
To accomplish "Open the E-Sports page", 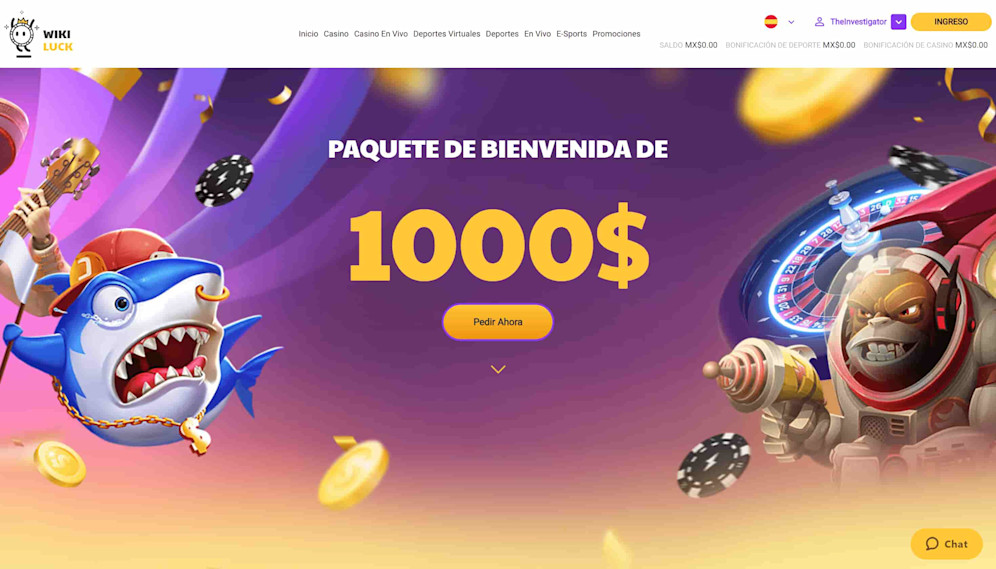I will [572, 34].
